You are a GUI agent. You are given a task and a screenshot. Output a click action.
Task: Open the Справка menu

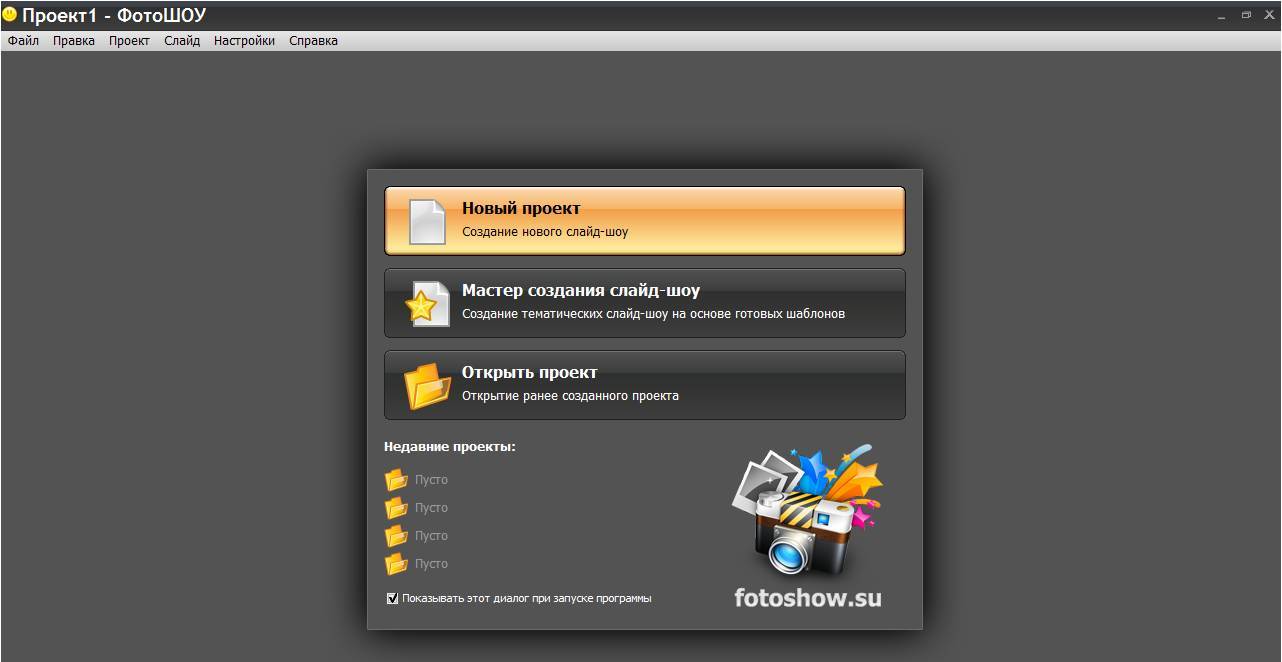pos(313,41)
